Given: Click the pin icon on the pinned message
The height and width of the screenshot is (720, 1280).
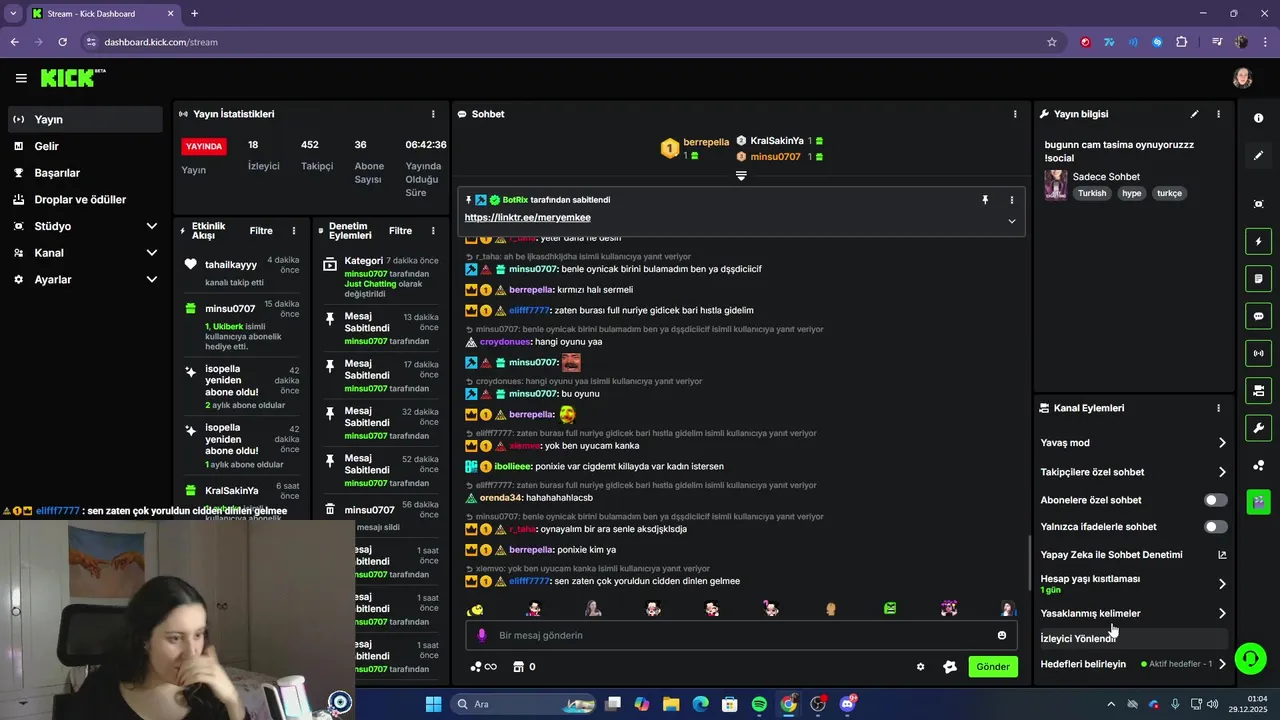Looking at the screenshot, I should point(985,200).
